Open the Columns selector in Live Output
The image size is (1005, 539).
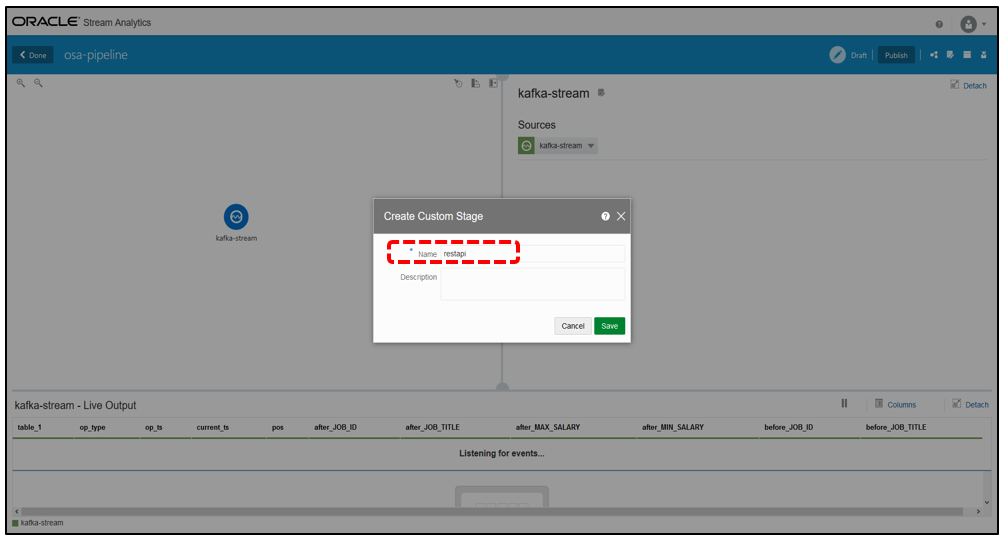click(895, 404)
